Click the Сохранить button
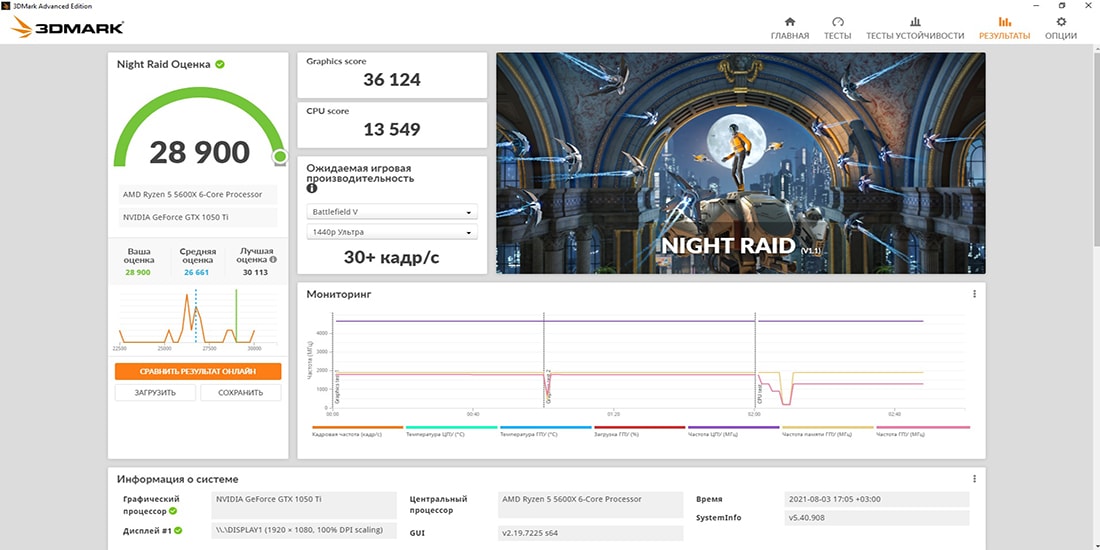 coord(240,393)
